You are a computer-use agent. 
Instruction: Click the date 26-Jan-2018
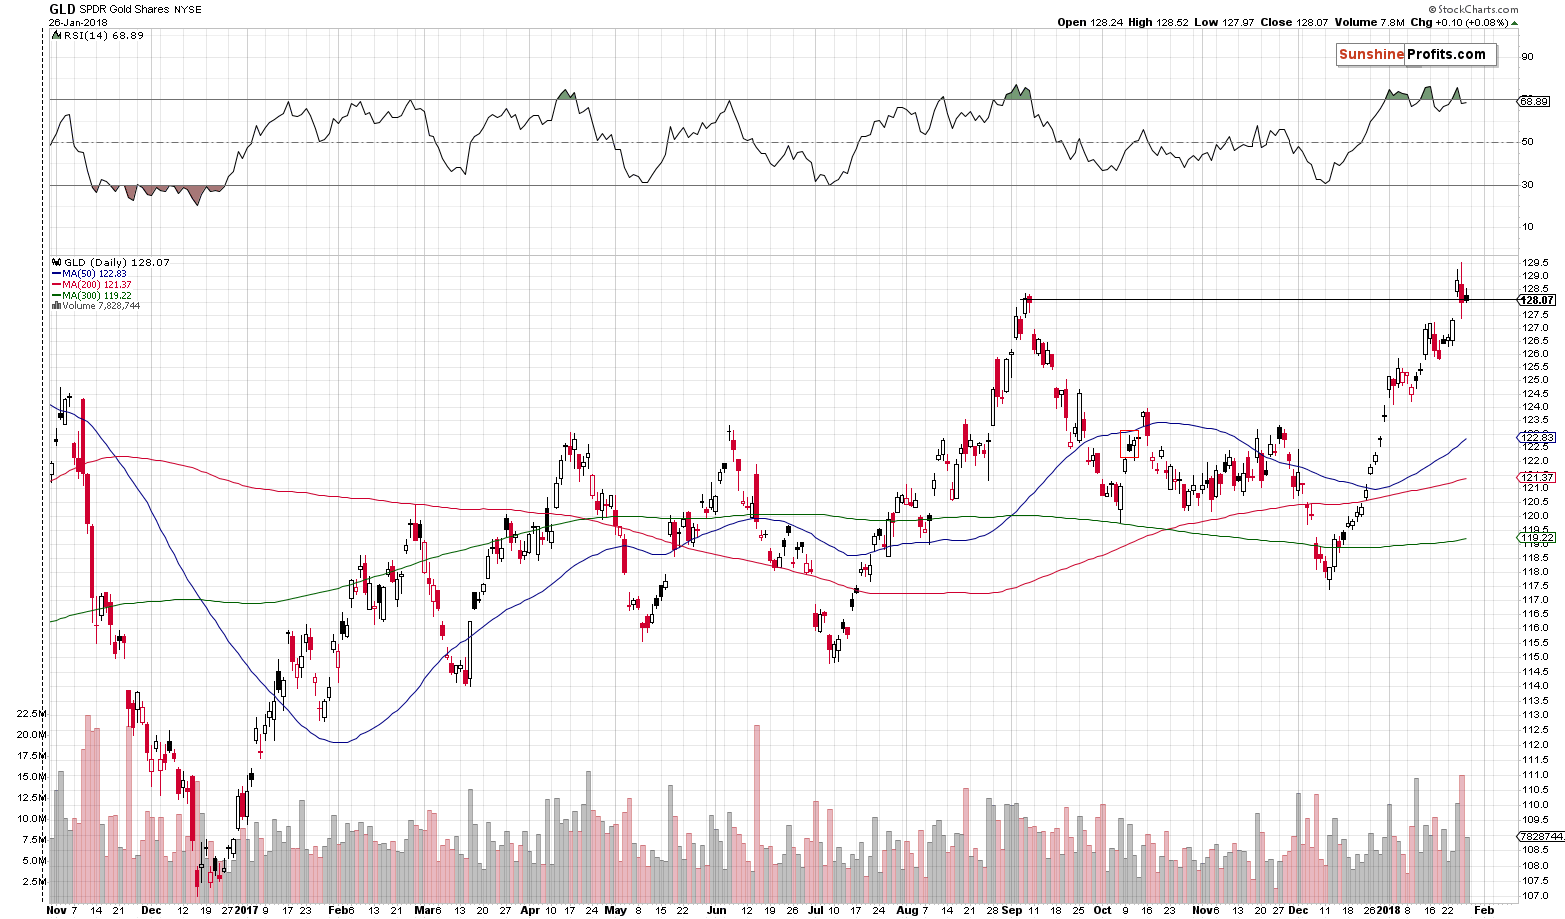click(78, 22)
